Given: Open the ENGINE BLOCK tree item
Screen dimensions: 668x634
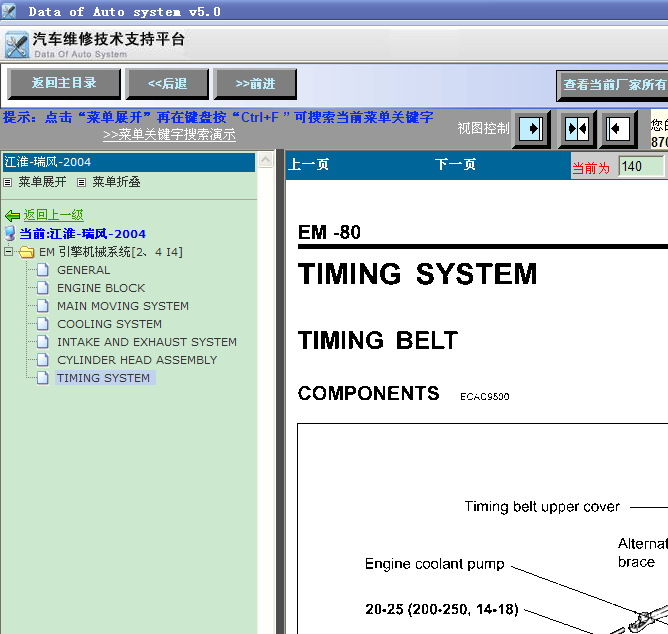Looking at the screenshot, I should point(101,288).
